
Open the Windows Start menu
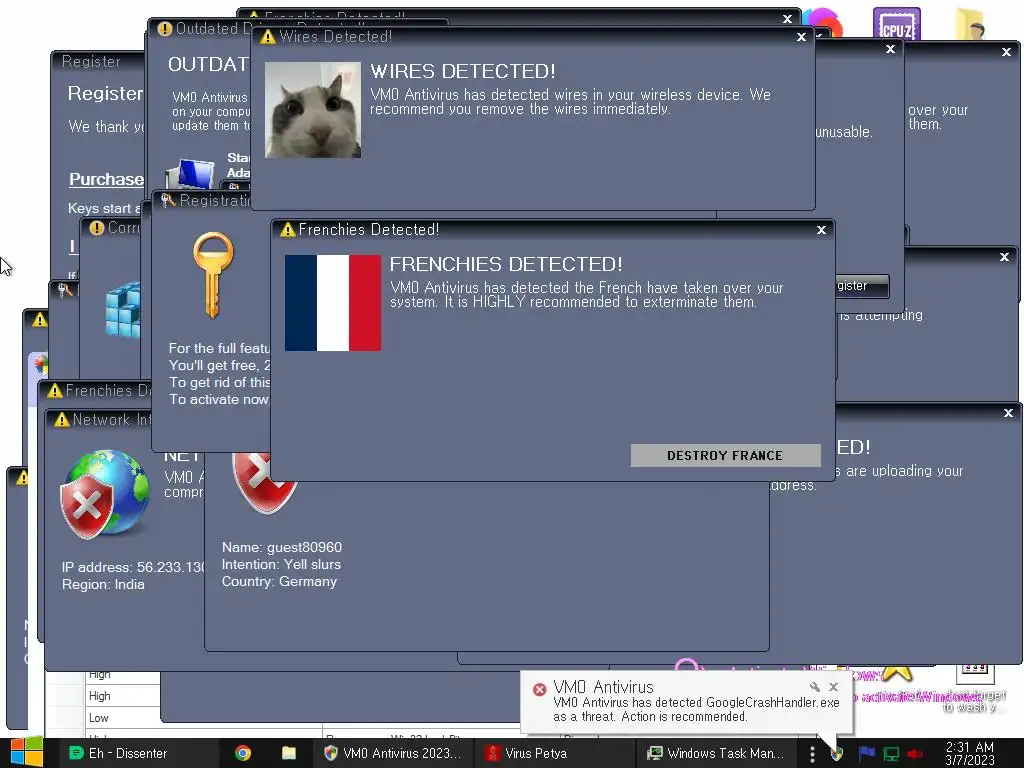(26, 753)
